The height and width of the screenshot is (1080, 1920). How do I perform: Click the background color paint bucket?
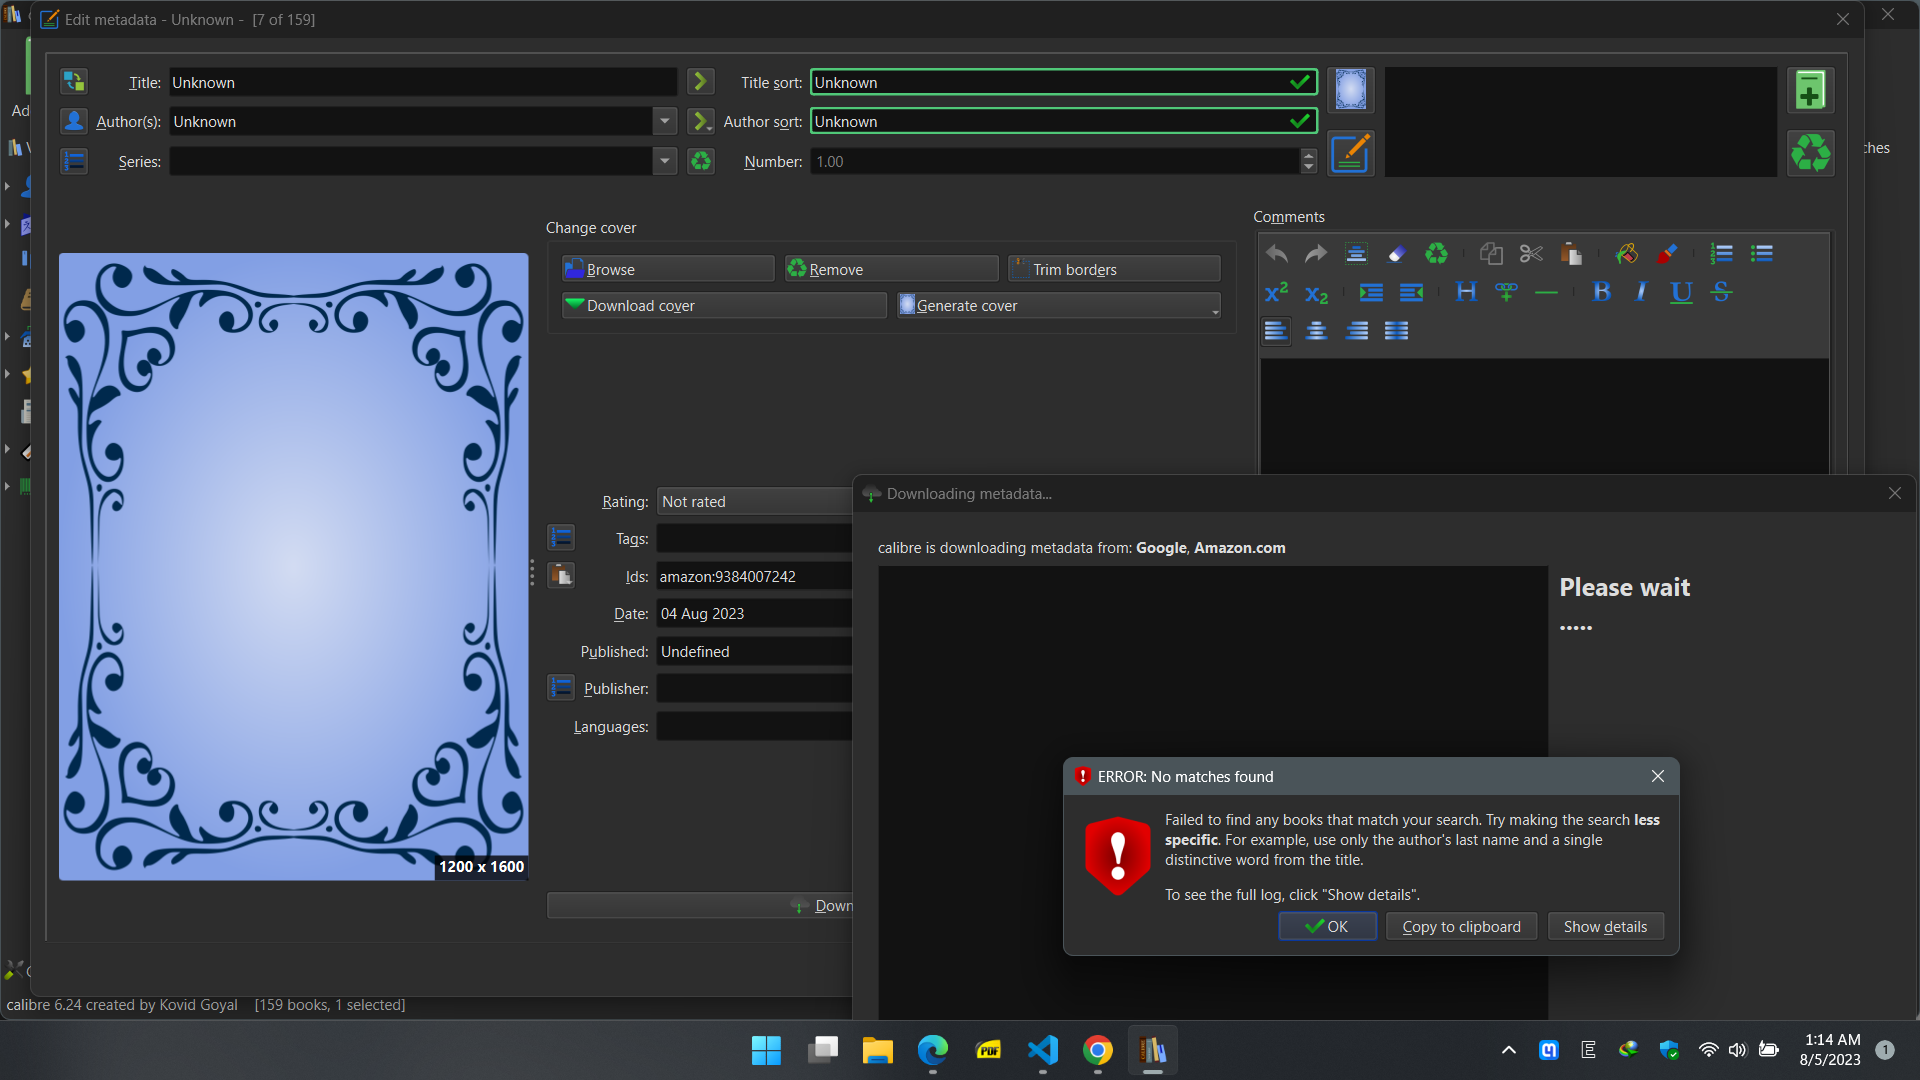click(1626, 254)
